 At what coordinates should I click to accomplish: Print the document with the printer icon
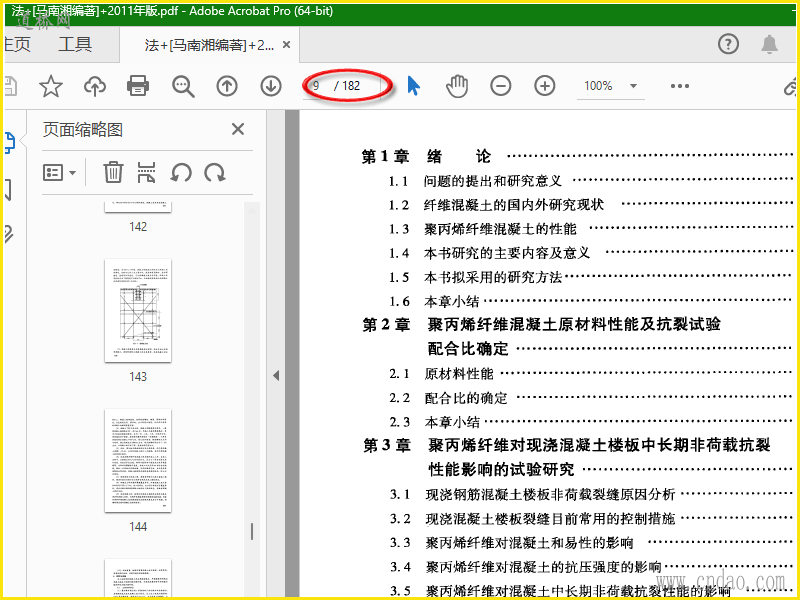point(138,86)
